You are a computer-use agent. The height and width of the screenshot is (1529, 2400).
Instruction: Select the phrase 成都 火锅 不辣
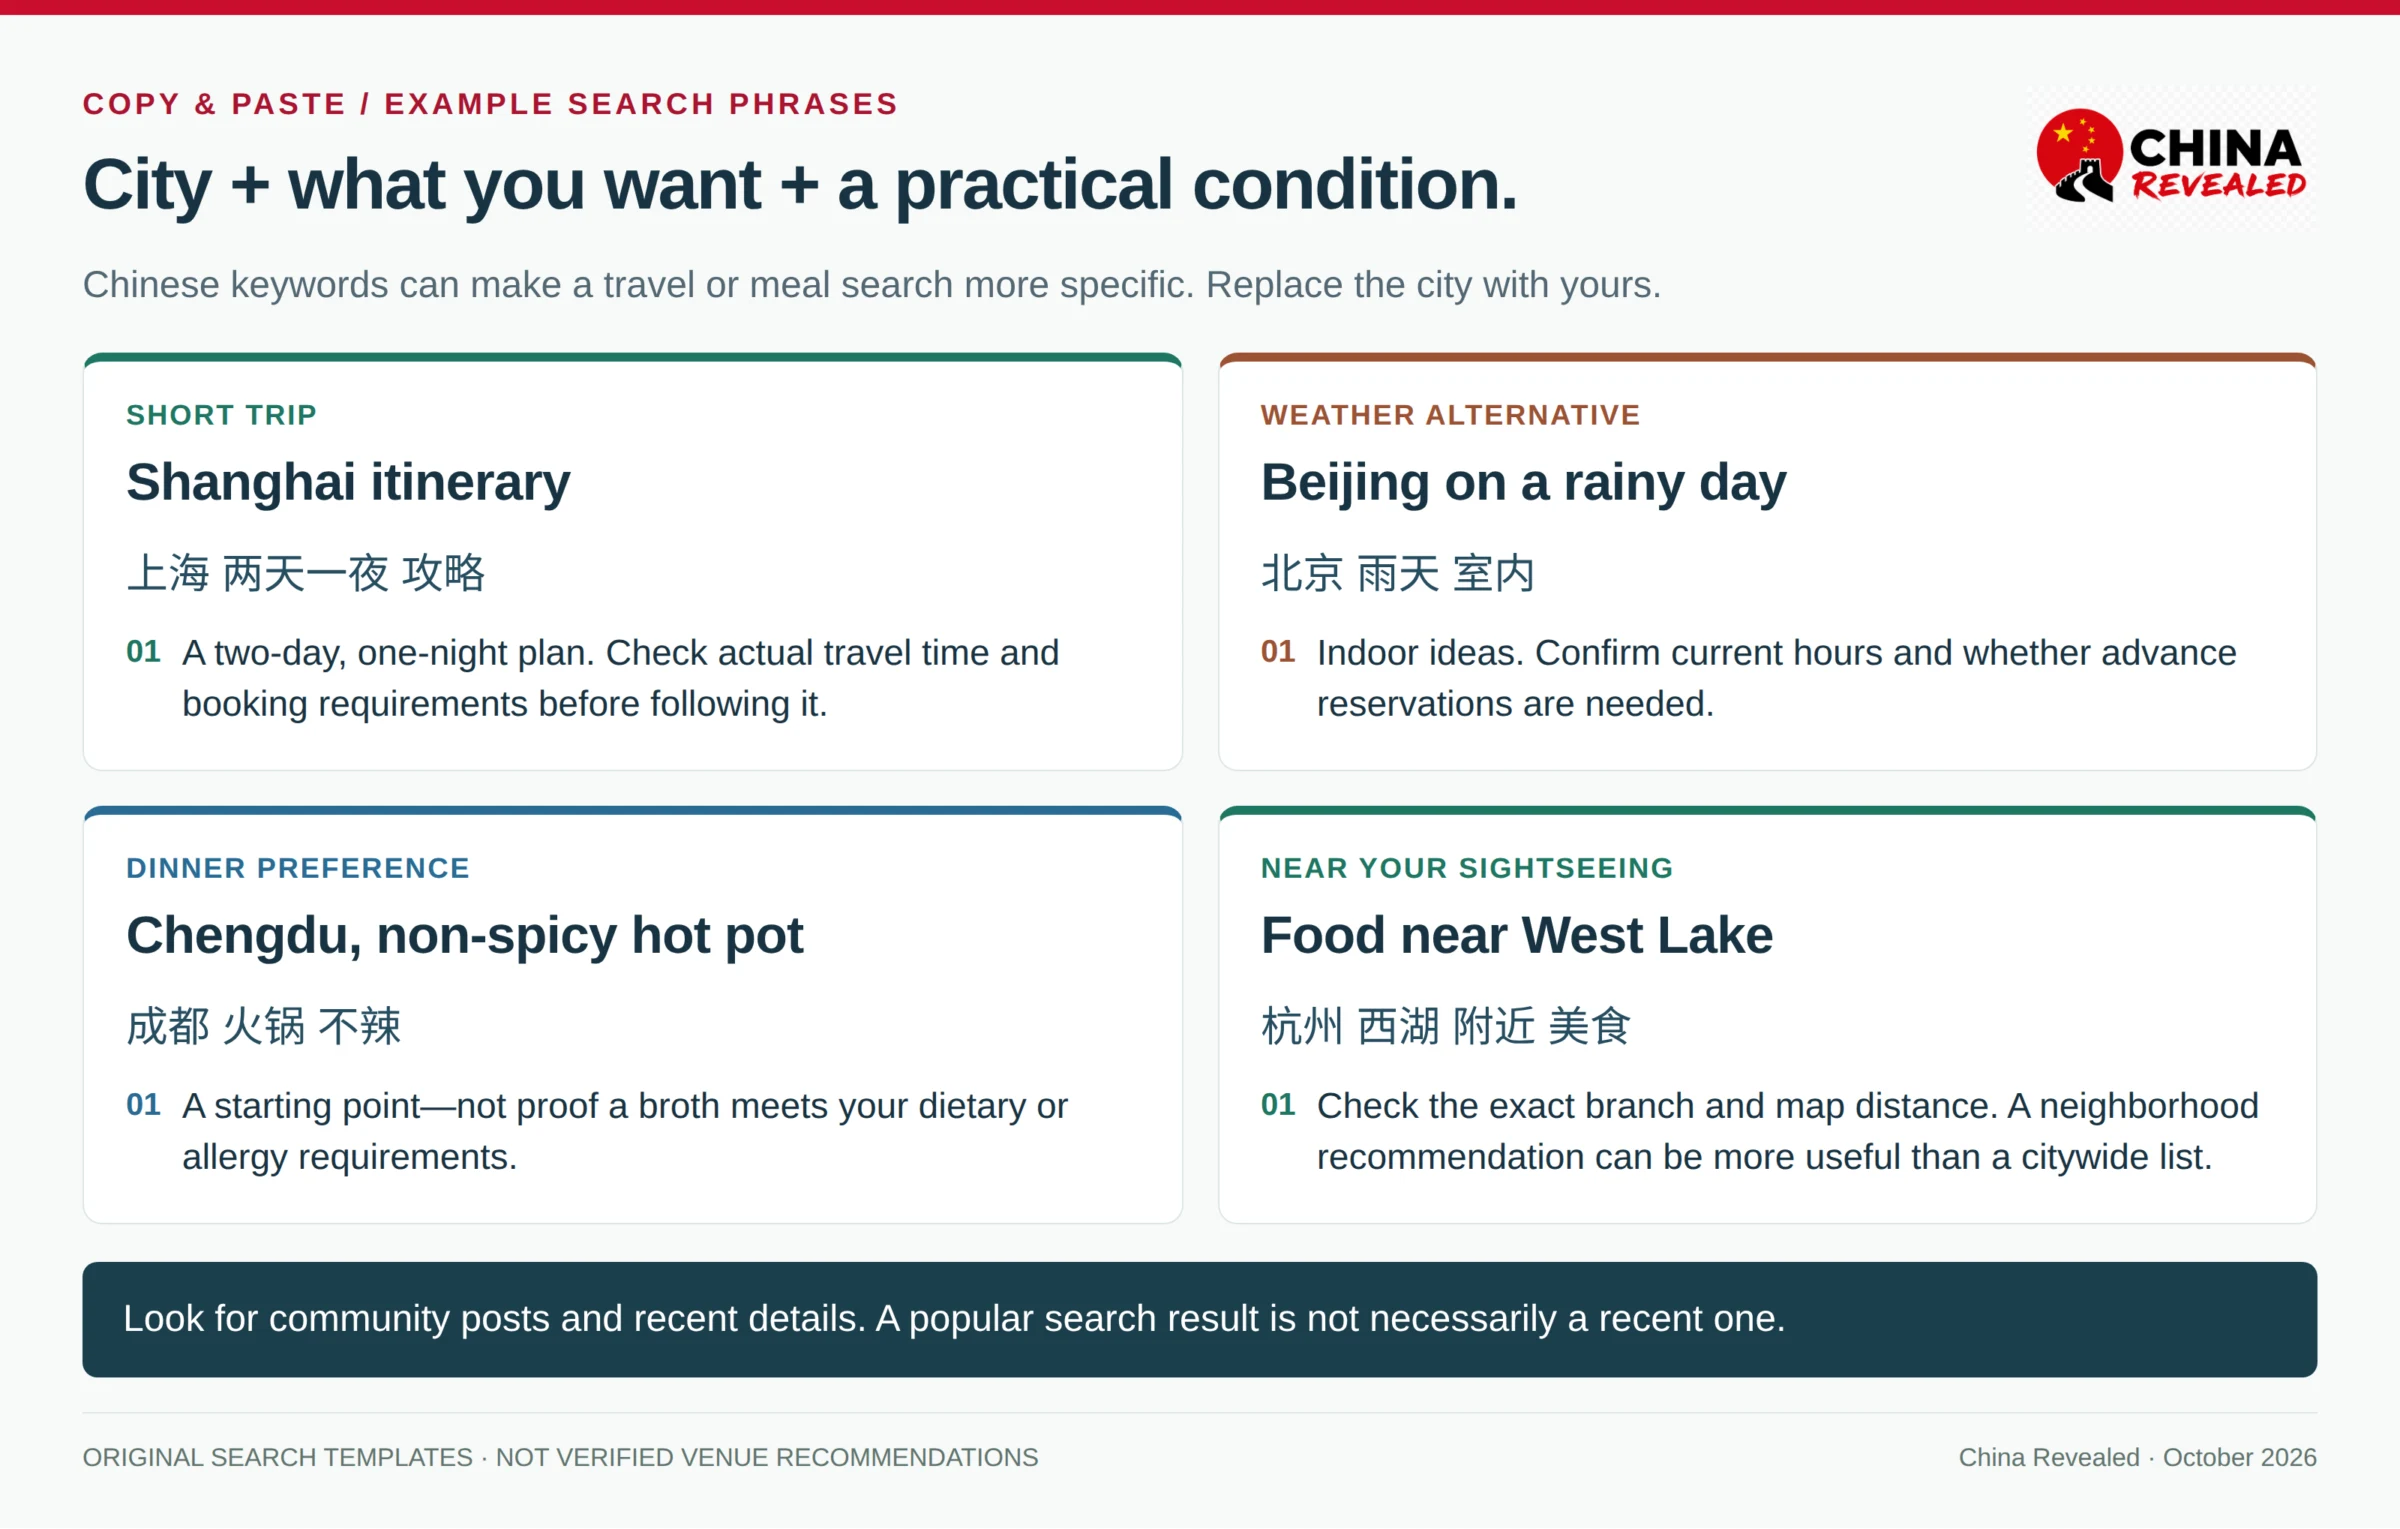(264, 1027)
